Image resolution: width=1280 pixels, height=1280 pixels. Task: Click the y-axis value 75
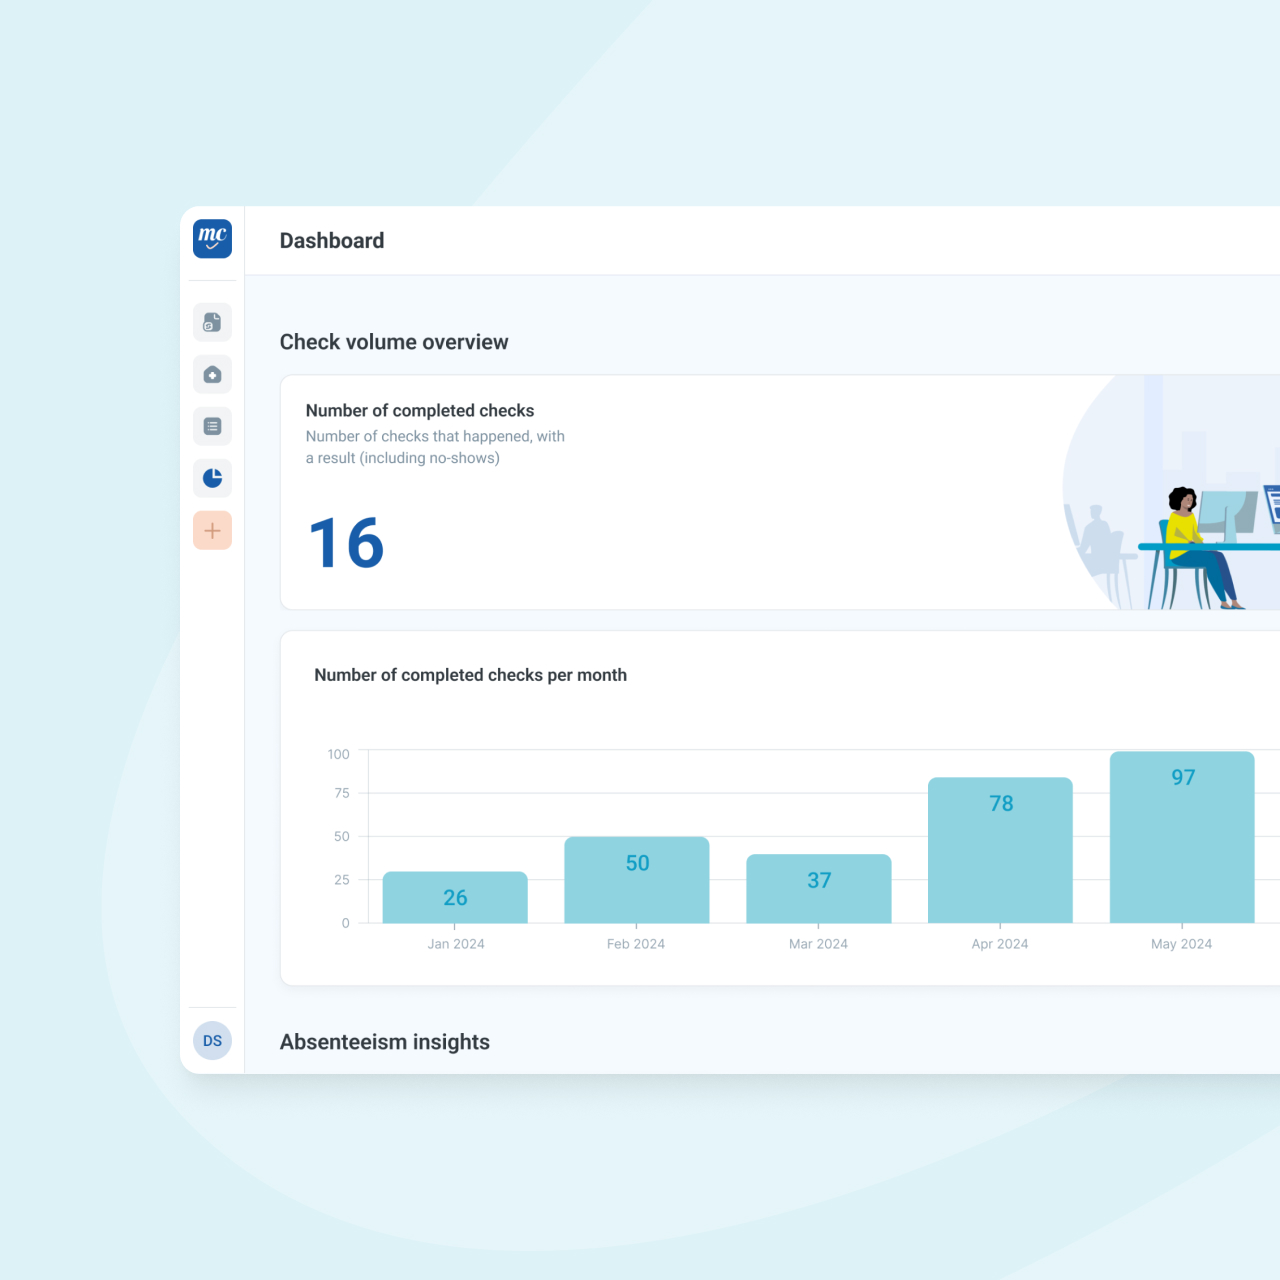coord(342,793)
